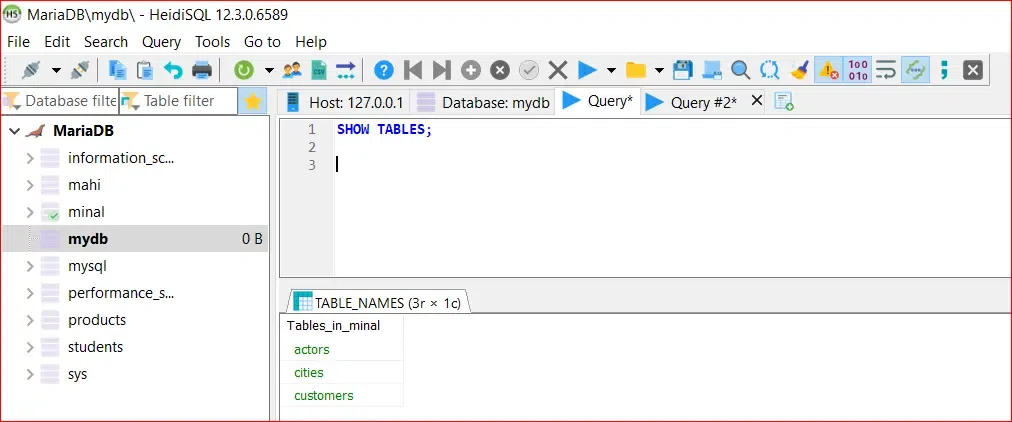Select the products database
Viewport: 1012px width, 422px height.
(97, 320)
